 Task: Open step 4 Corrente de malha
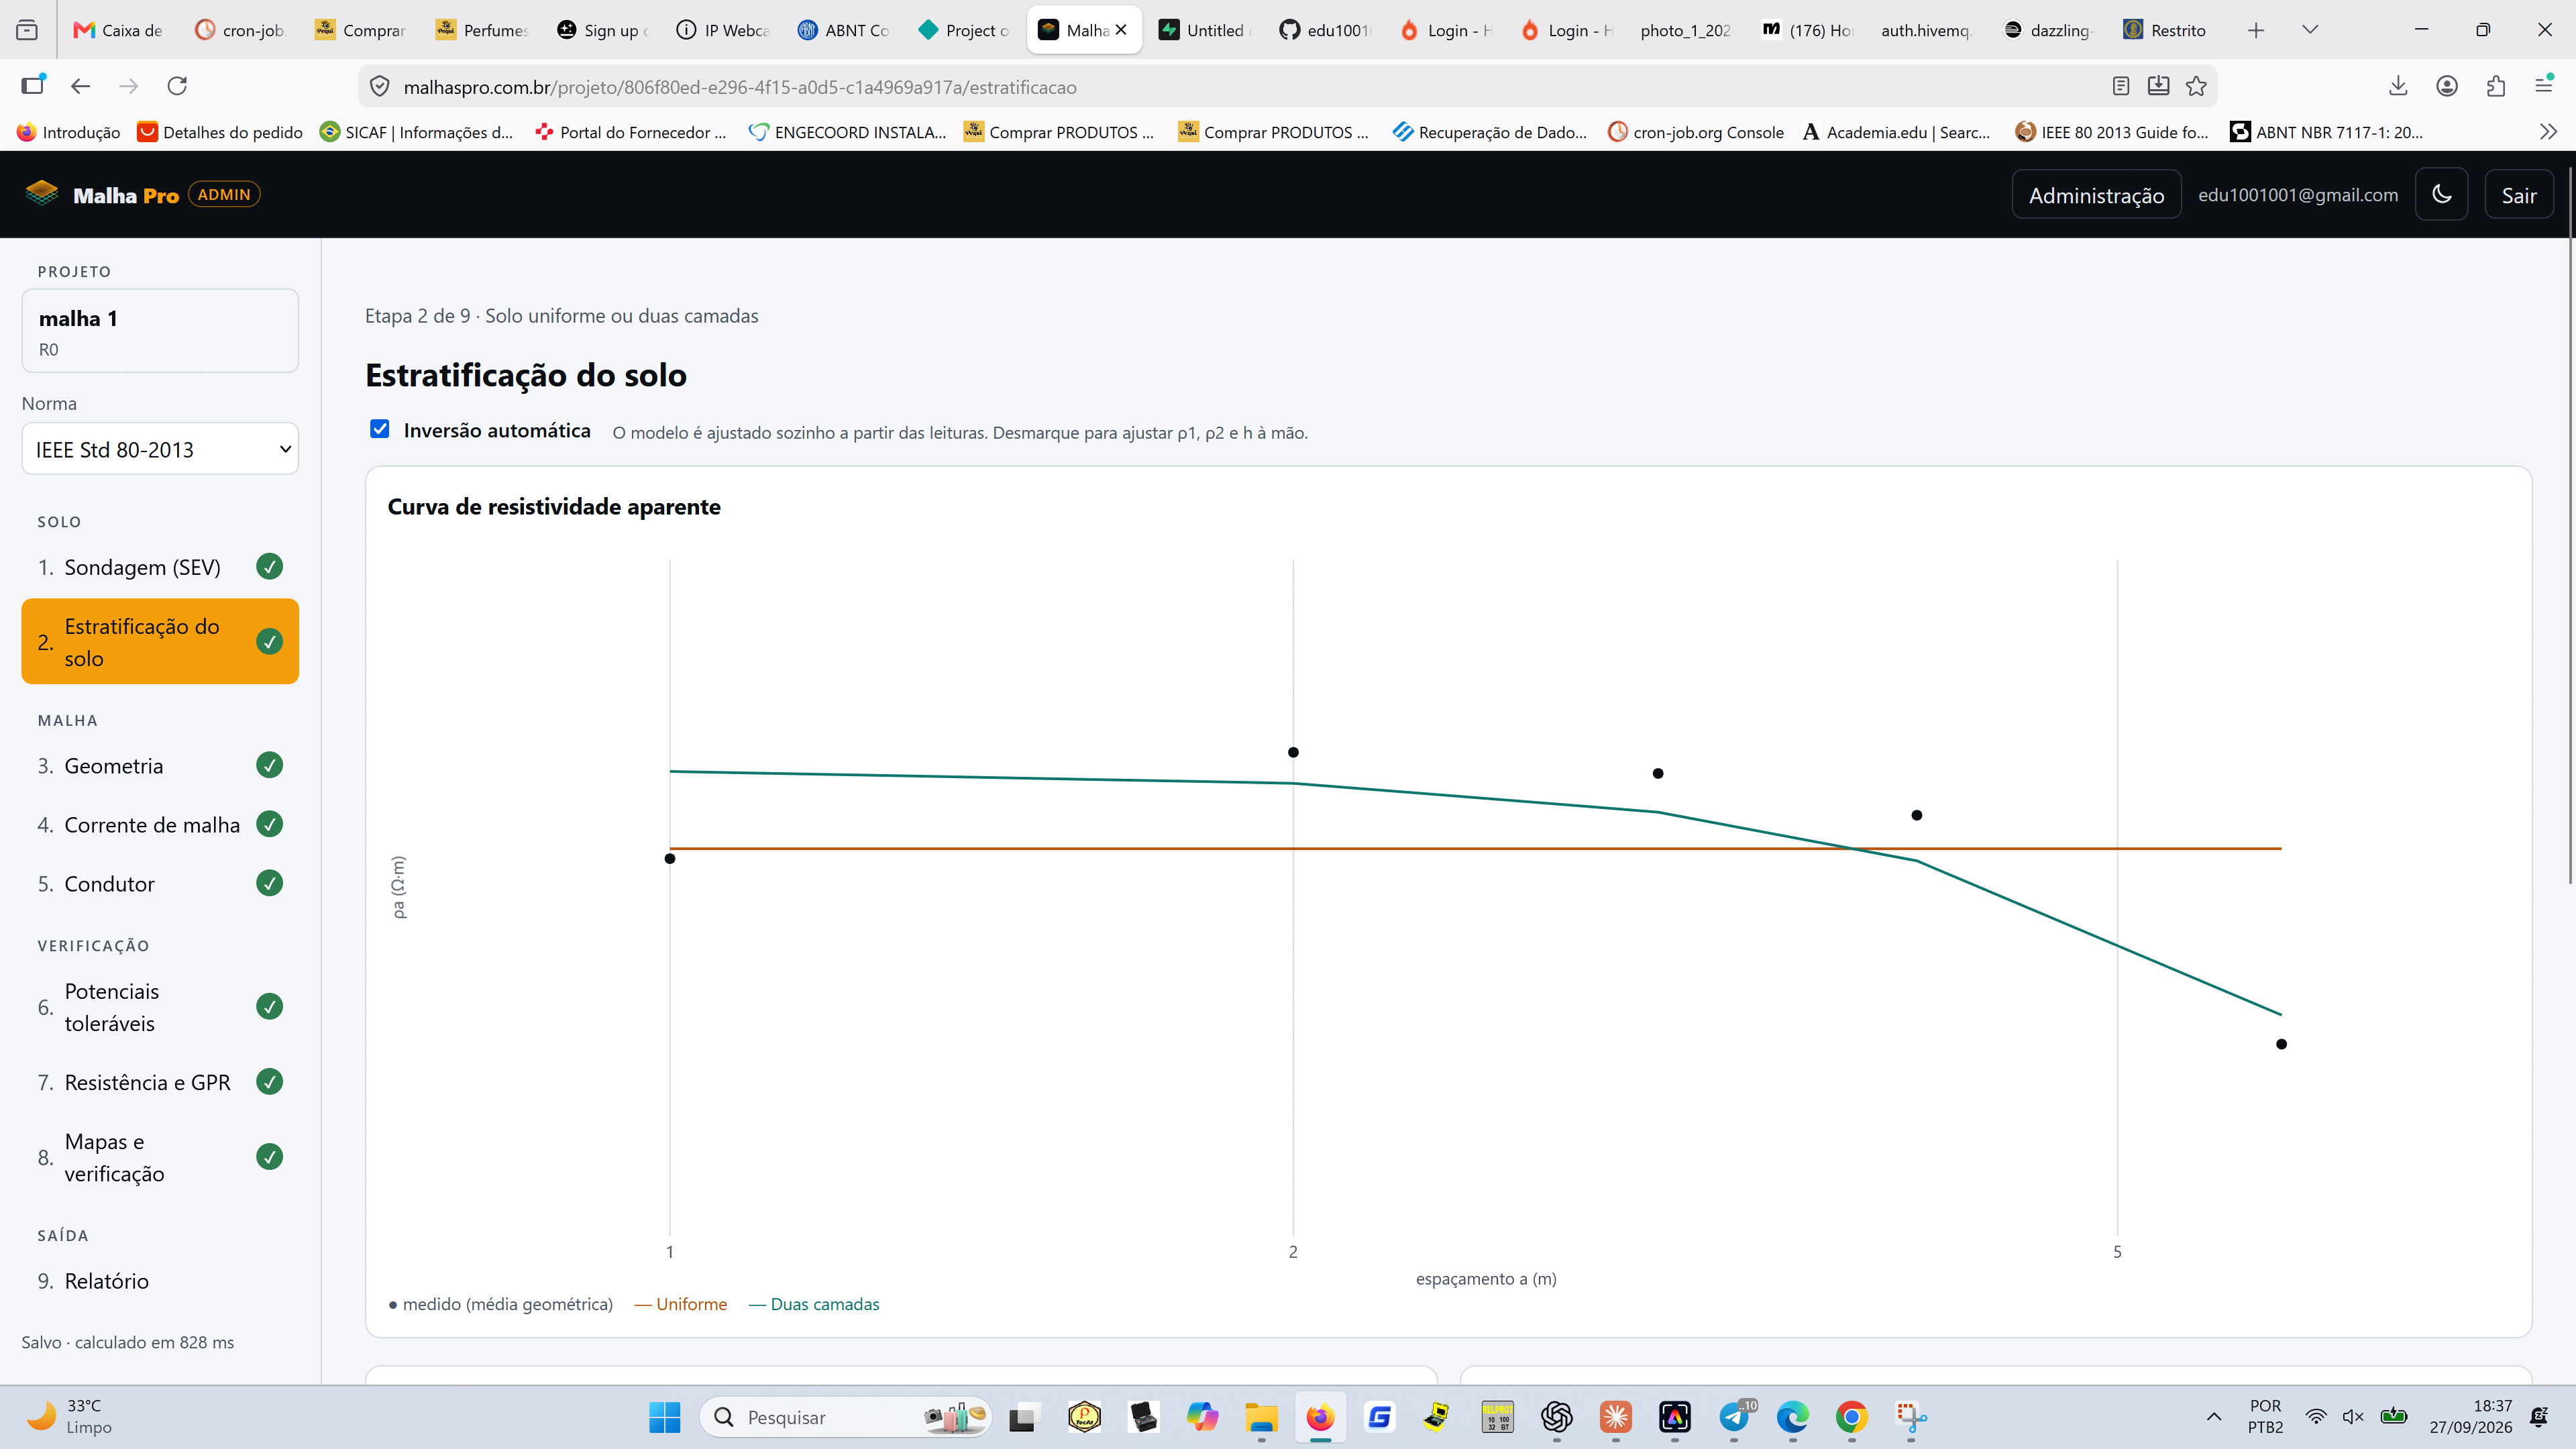pyautogui.click(x=160, y=824)
